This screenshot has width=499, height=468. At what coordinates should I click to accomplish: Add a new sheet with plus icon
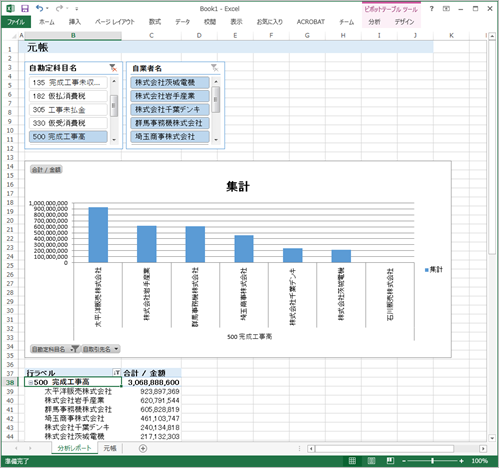[143, 449]
